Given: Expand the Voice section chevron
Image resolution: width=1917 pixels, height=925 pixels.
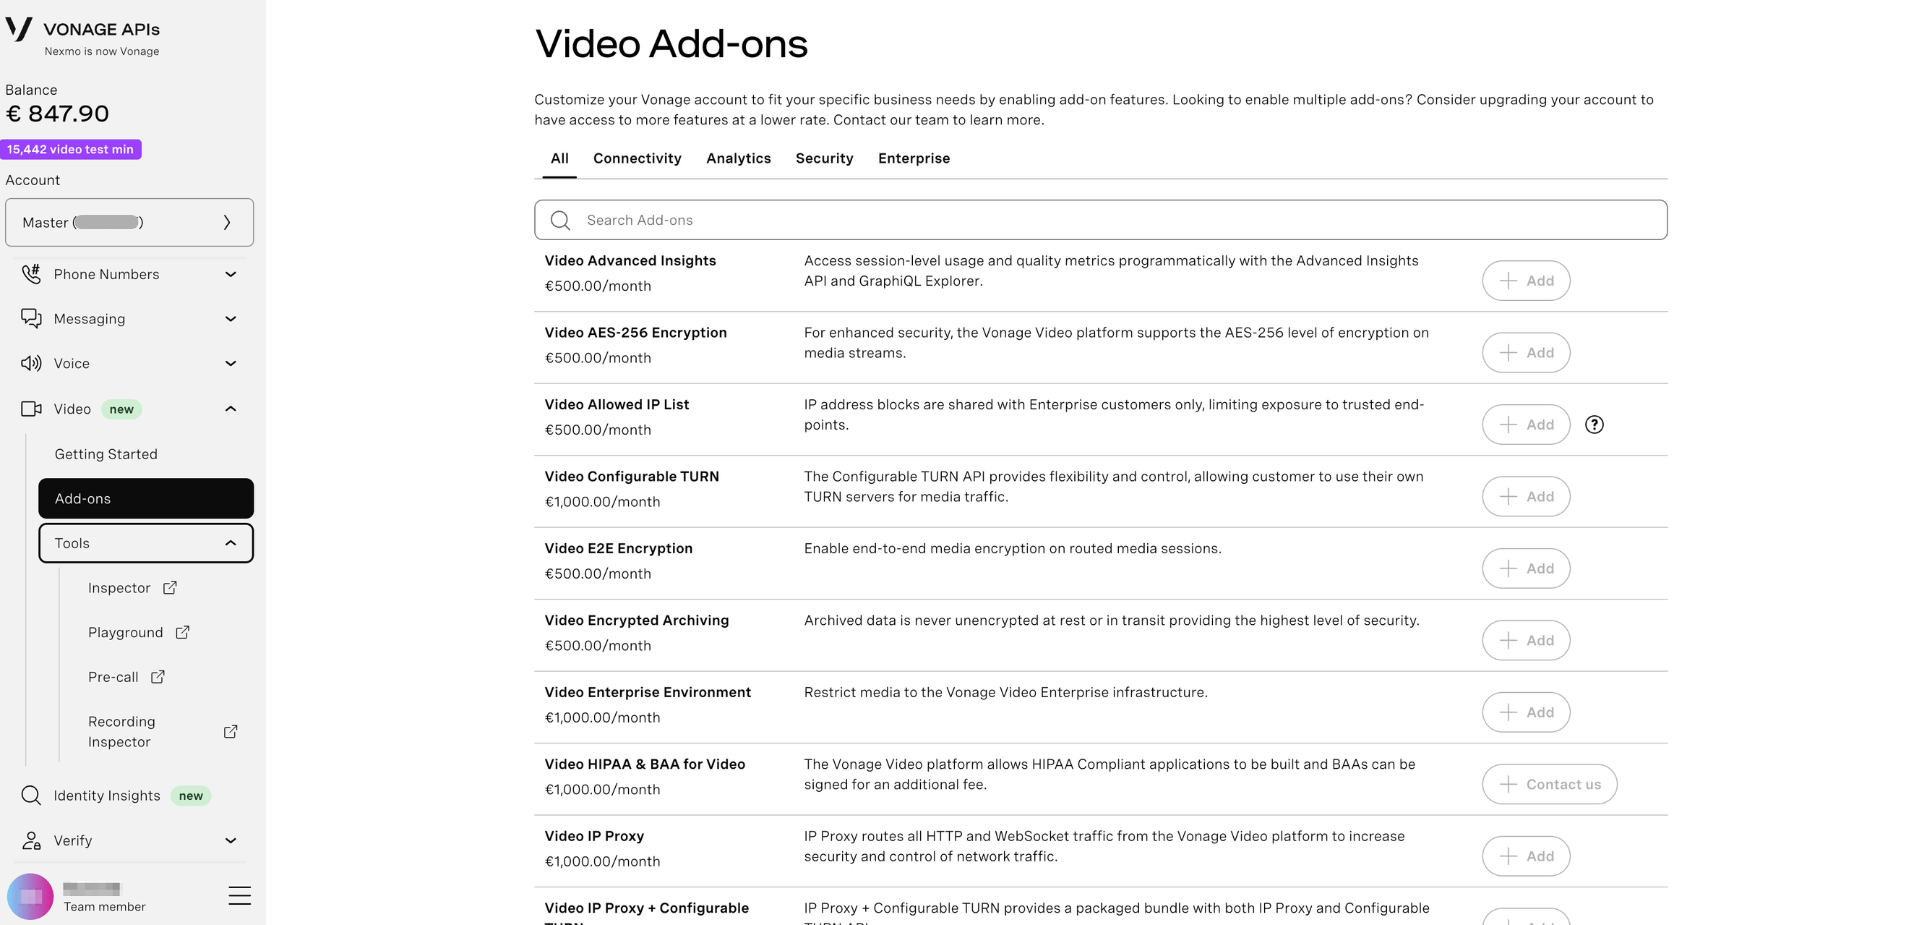Looking at the screenshot, I should (230, 363).
